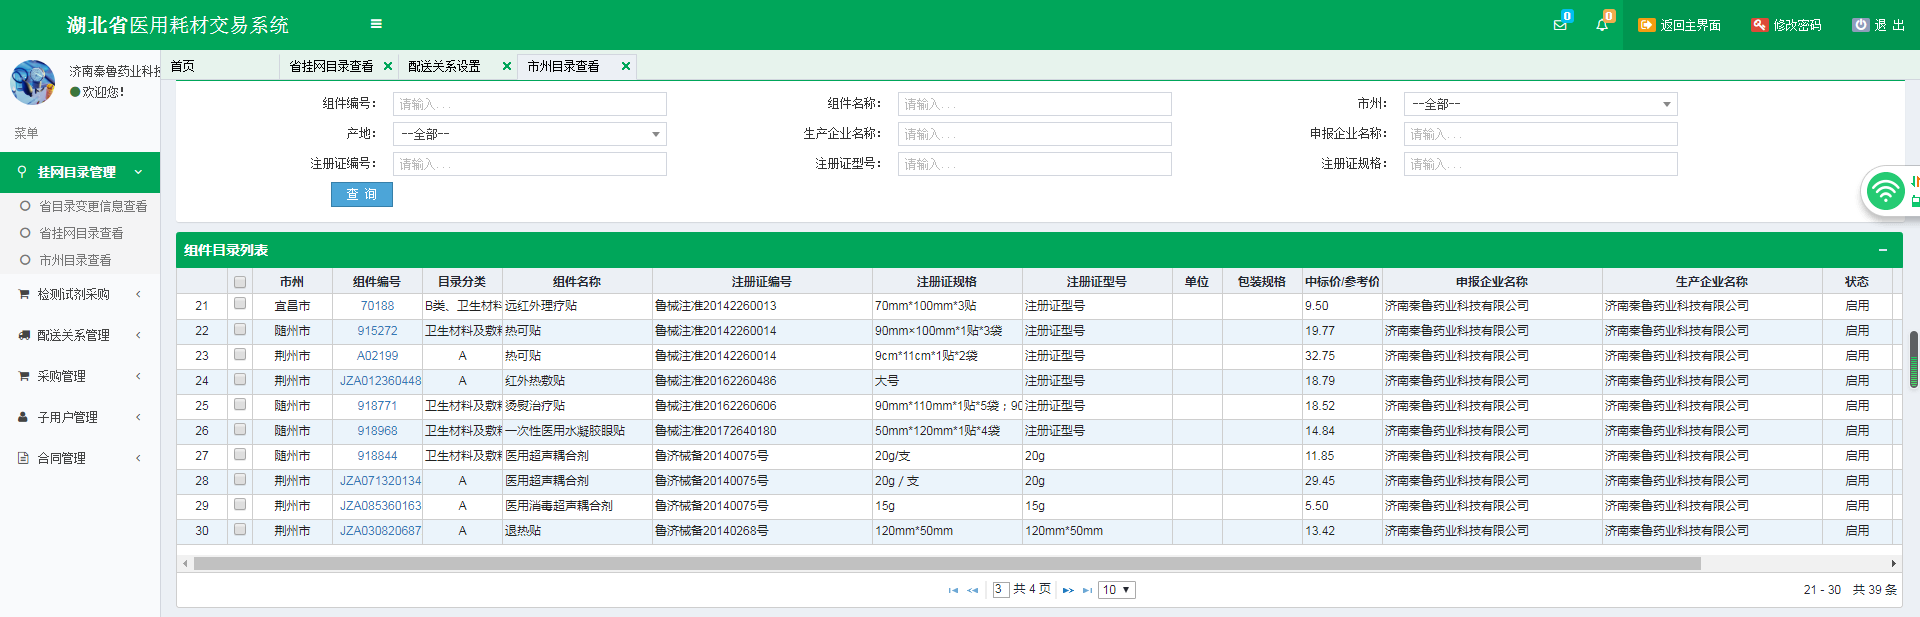Open 省挂网目录查看 in the sidebar
The height and width of the screenshot is (617, 1920).
tap(81, 233)
